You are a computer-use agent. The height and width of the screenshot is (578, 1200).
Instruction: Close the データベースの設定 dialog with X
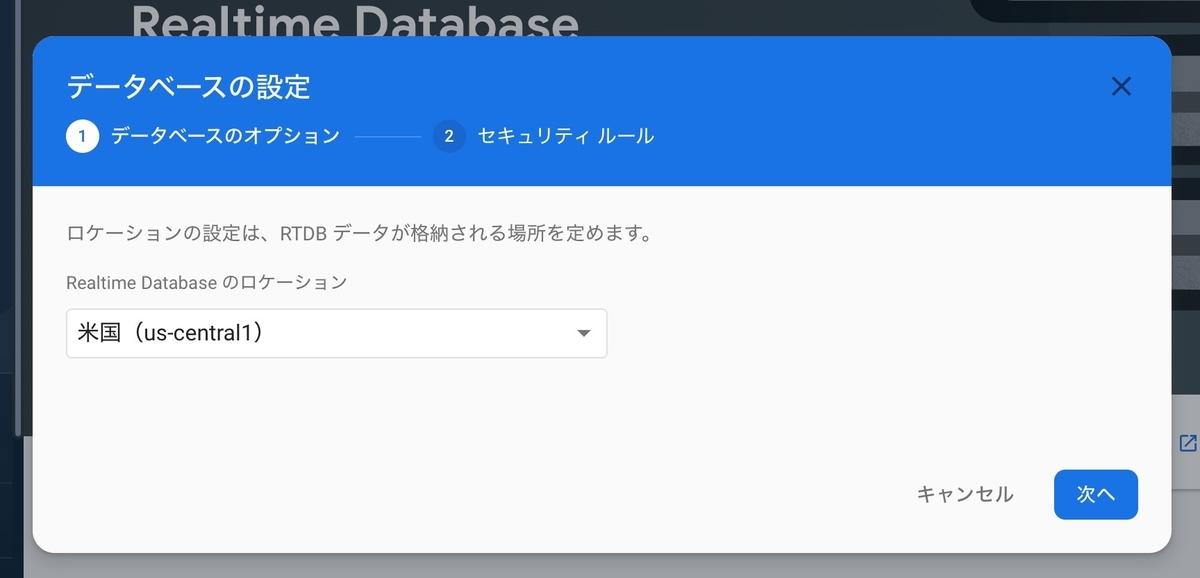[x=1121, y=87]
